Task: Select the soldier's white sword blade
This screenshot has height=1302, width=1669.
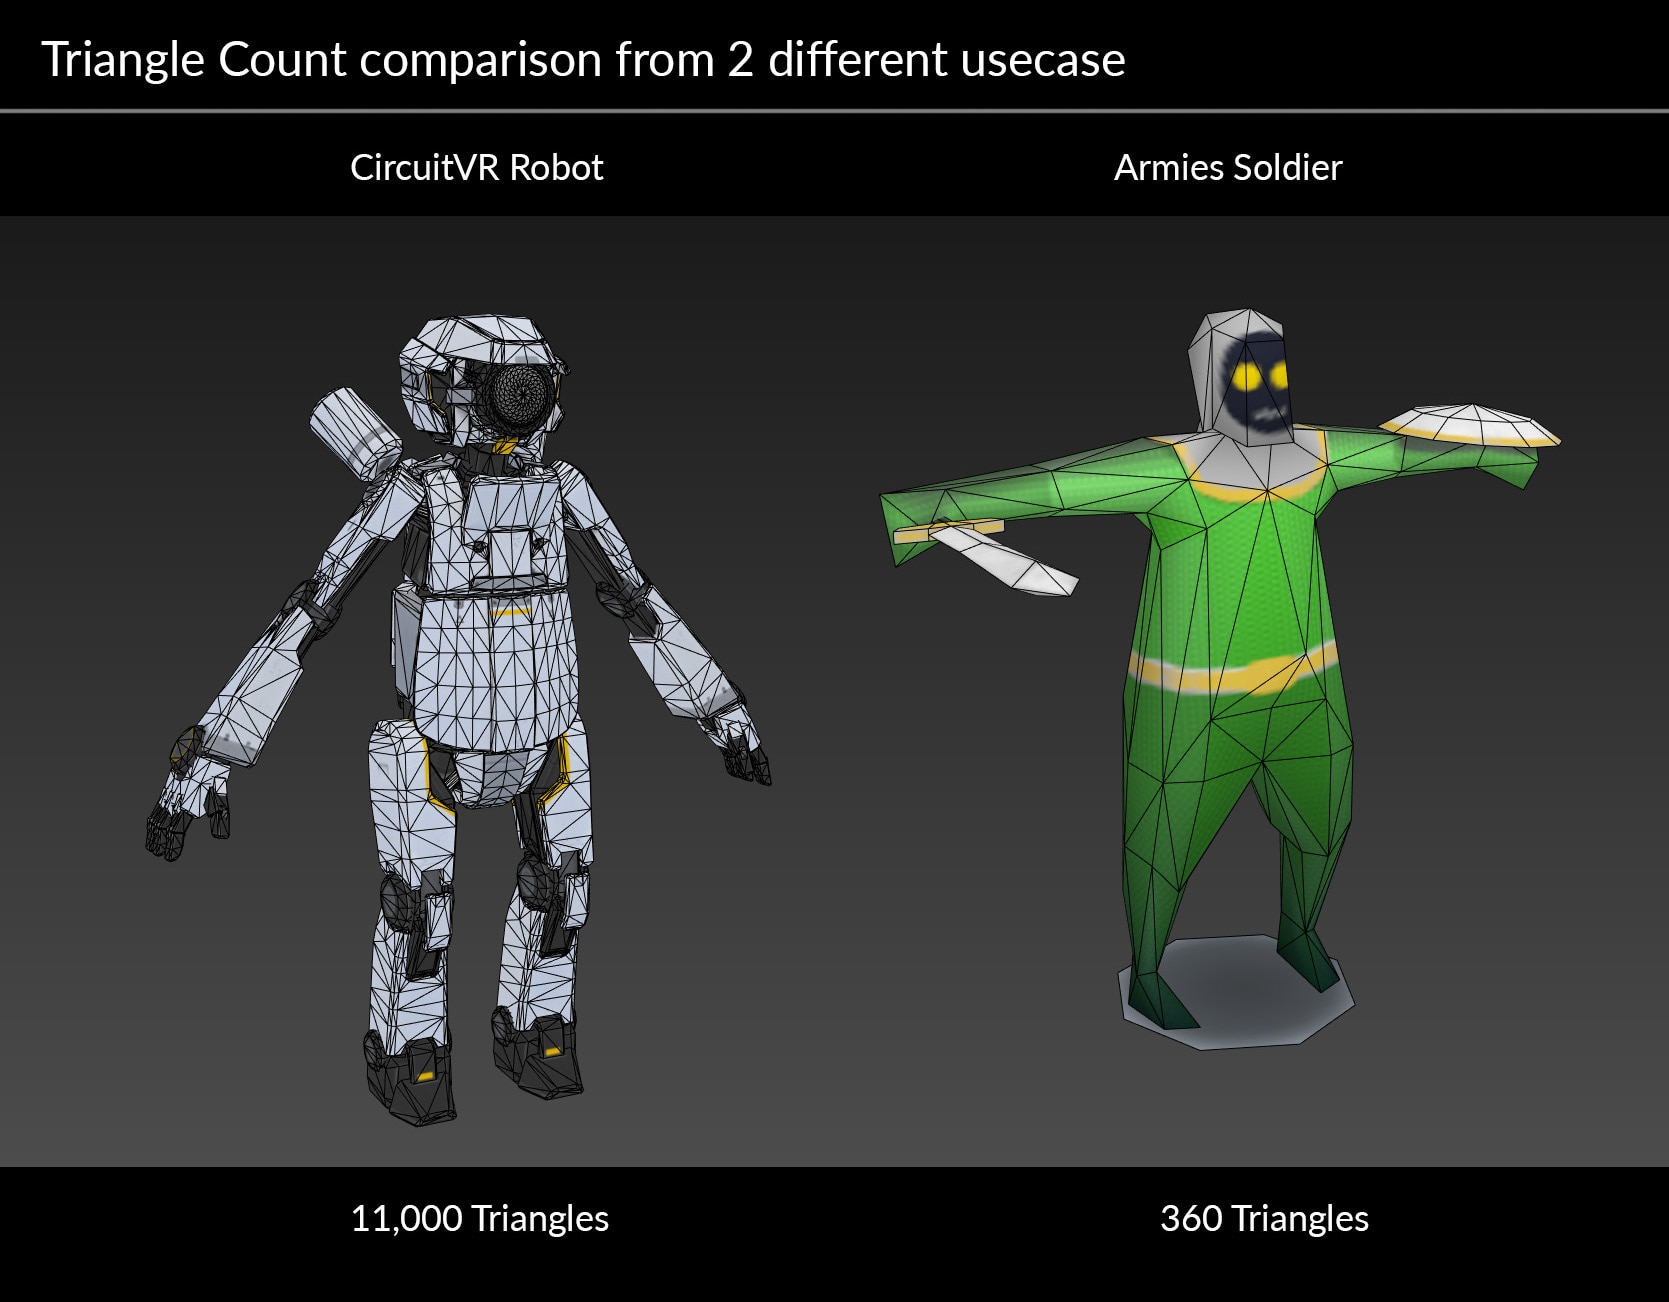Action: pos(1006,559)
